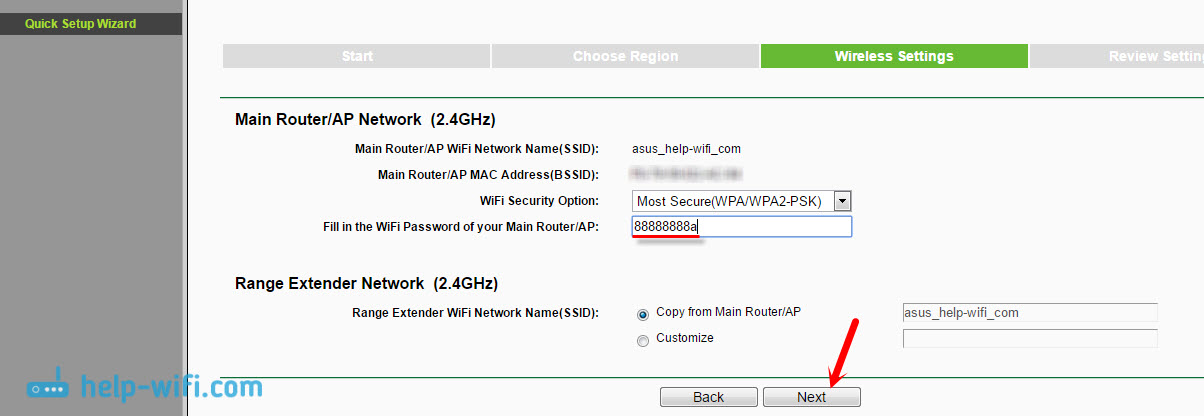Click the security option dropdown arrow
Image resolution: width=1204 pixels, height=416 pixels.
(x=842, y=201)
